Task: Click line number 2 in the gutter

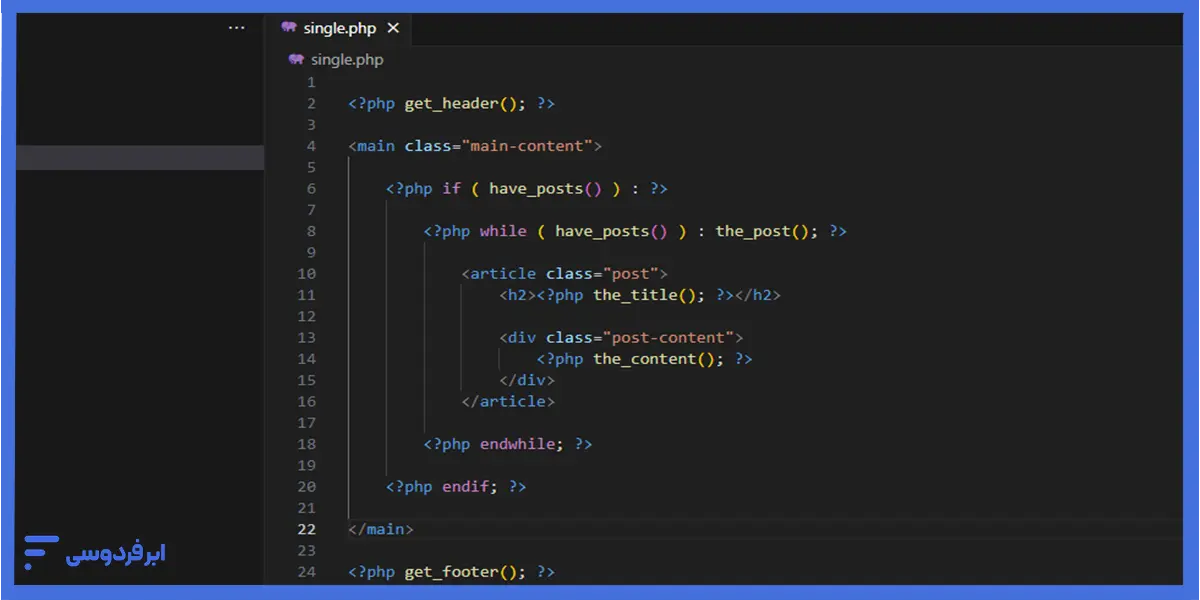Action: (311, 104)
